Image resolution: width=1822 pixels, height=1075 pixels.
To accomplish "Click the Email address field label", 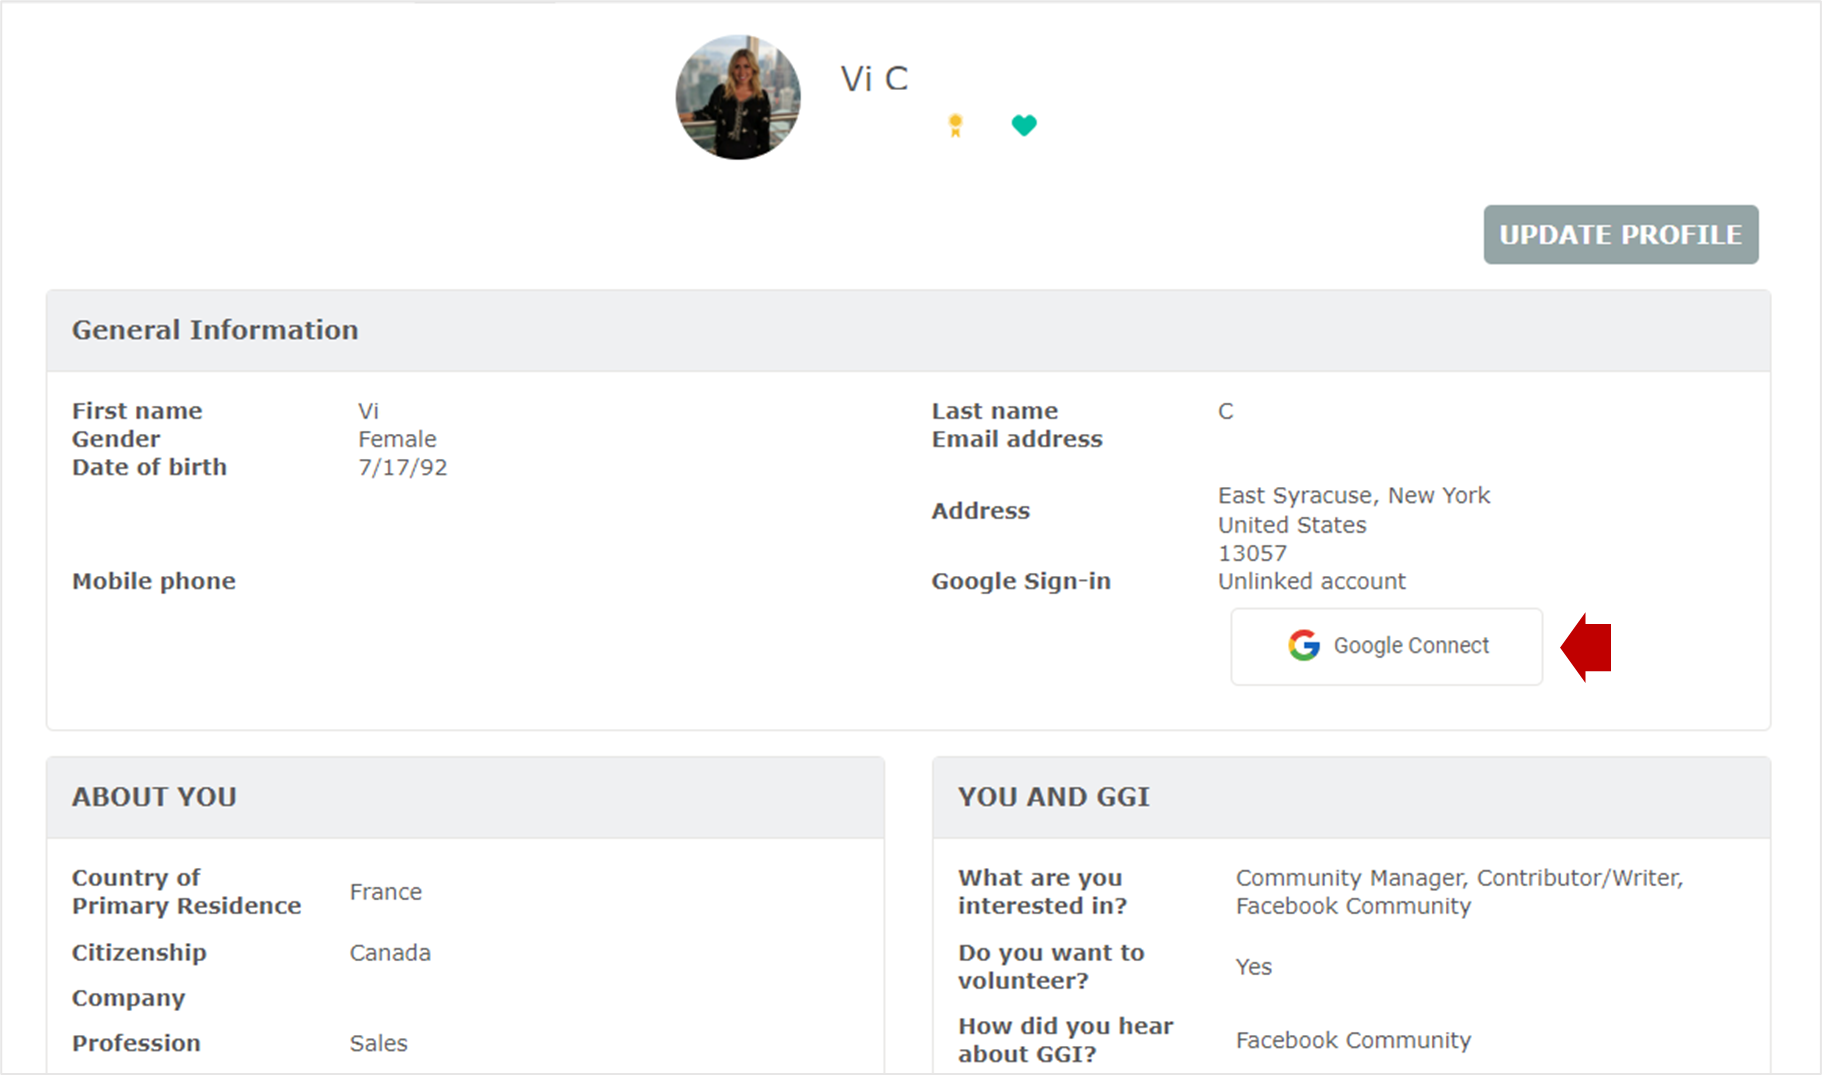I will pos(1016,439).
